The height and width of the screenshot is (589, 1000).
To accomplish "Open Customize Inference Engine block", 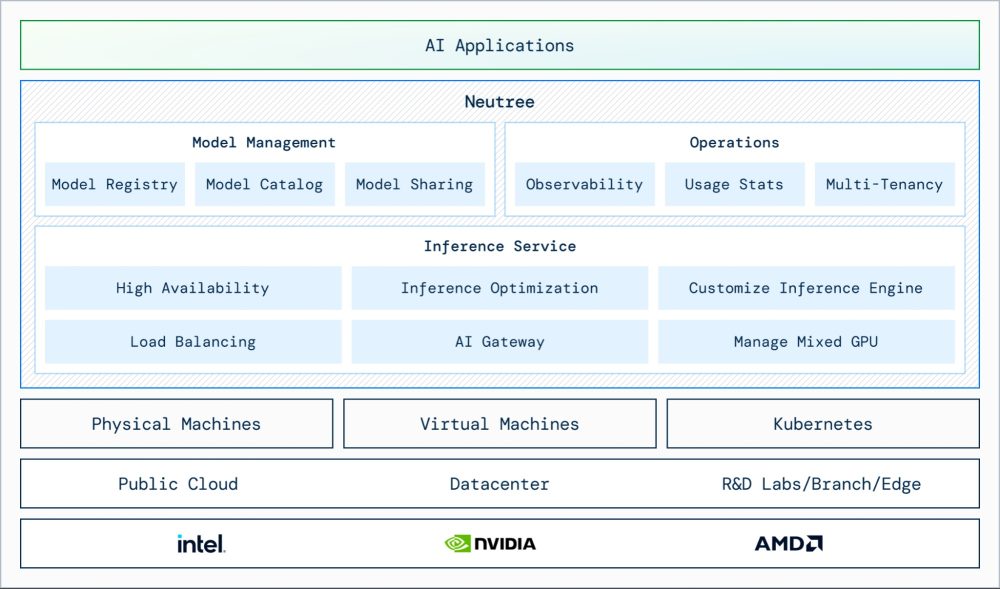I will coord(806,288).
